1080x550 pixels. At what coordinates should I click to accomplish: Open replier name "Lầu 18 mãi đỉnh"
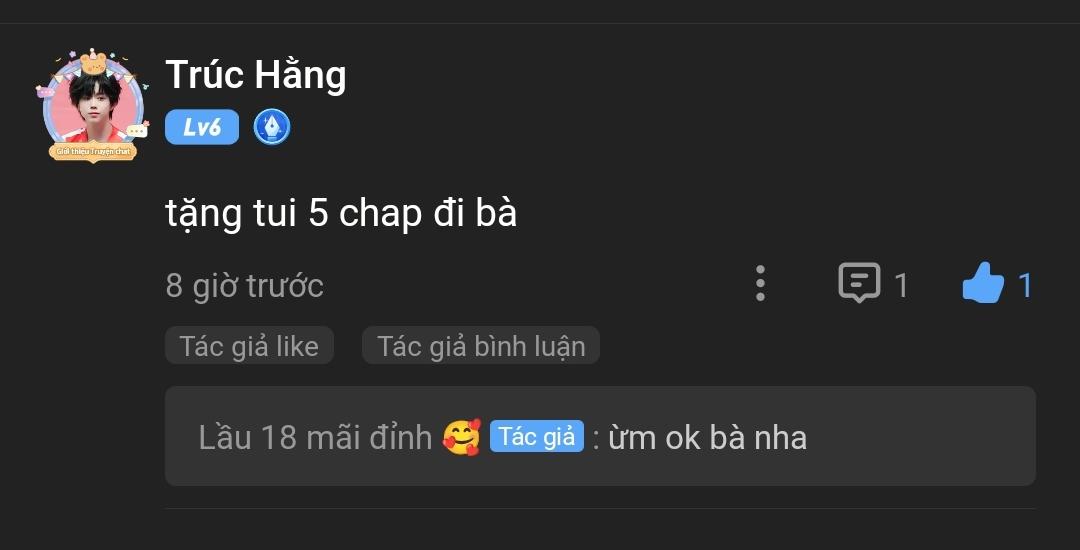tap(315, 438)
